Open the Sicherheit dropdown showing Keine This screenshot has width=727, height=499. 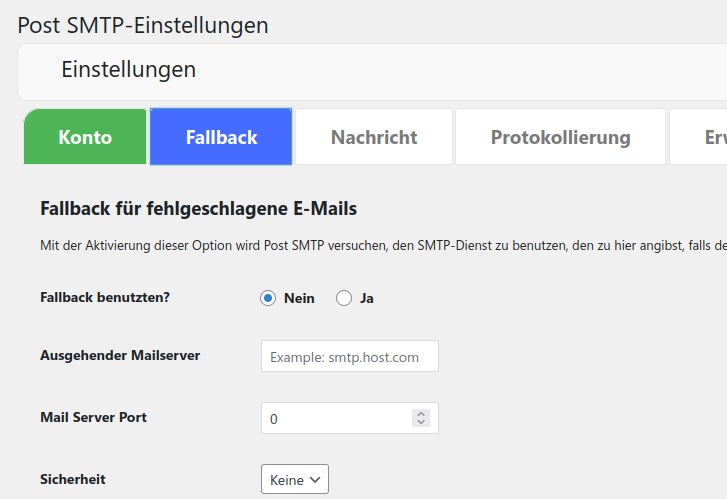pos(295,480)
